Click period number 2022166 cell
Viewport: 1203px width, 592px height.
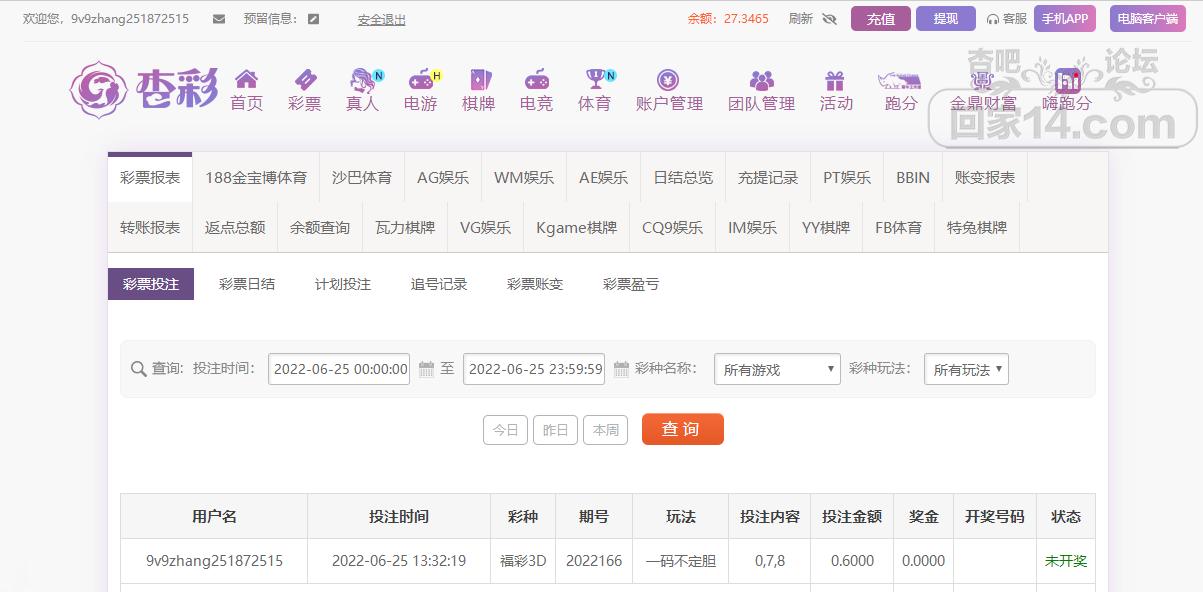point(594,561)
